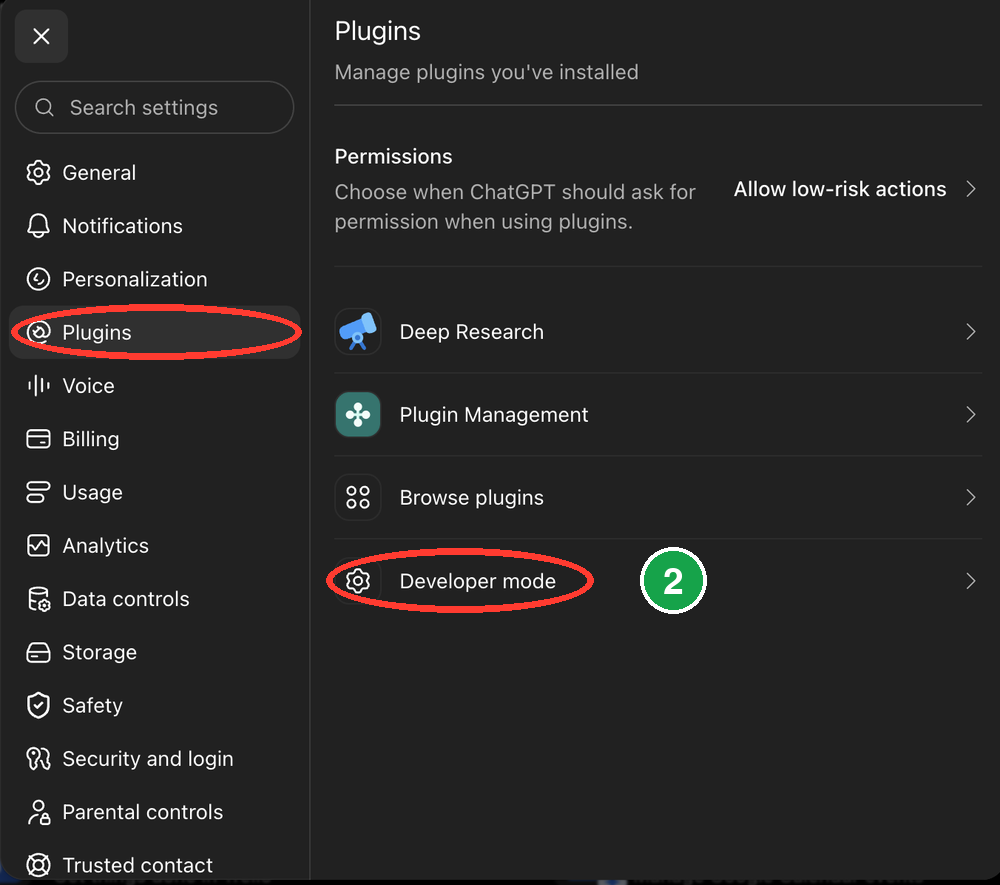Click the Analytics chart icon
1000x885 pixels.
click(38, 546)
